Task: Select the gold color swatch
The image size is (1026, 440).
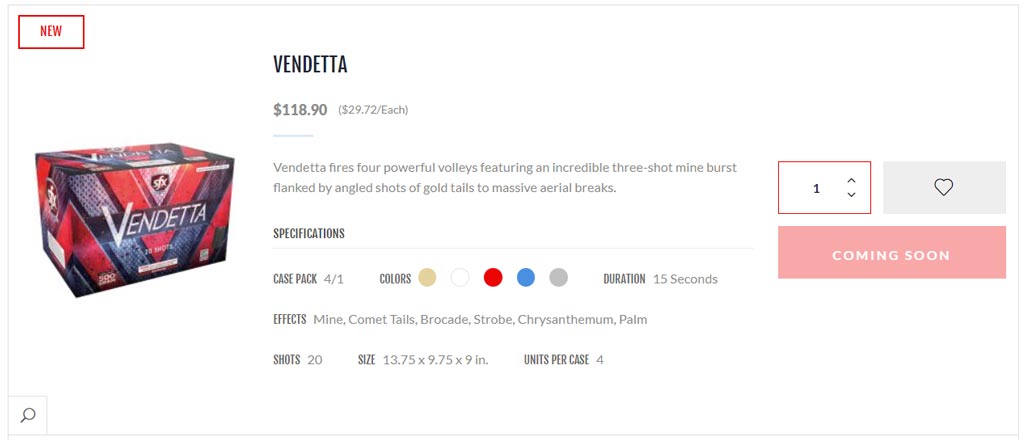Action: tap(427, 278)
